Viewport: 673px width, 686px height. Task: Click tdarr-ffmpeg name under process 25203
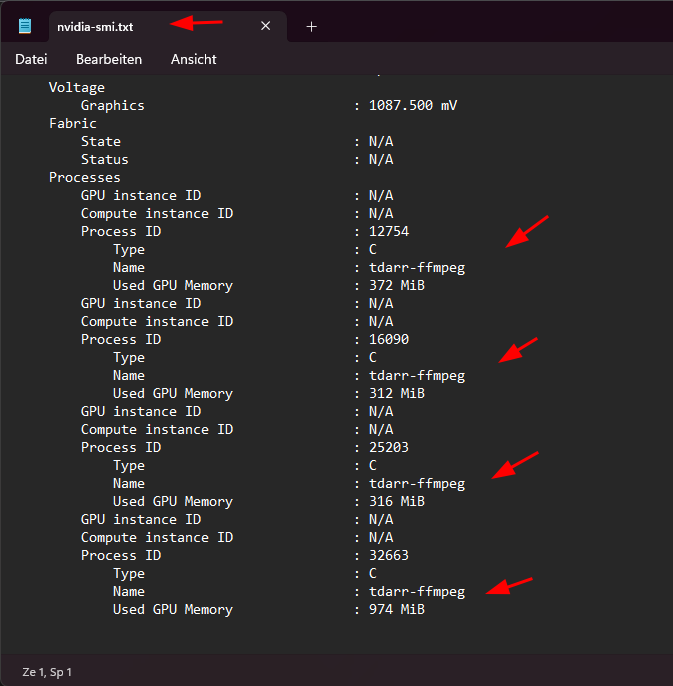(x=417, y=483)
